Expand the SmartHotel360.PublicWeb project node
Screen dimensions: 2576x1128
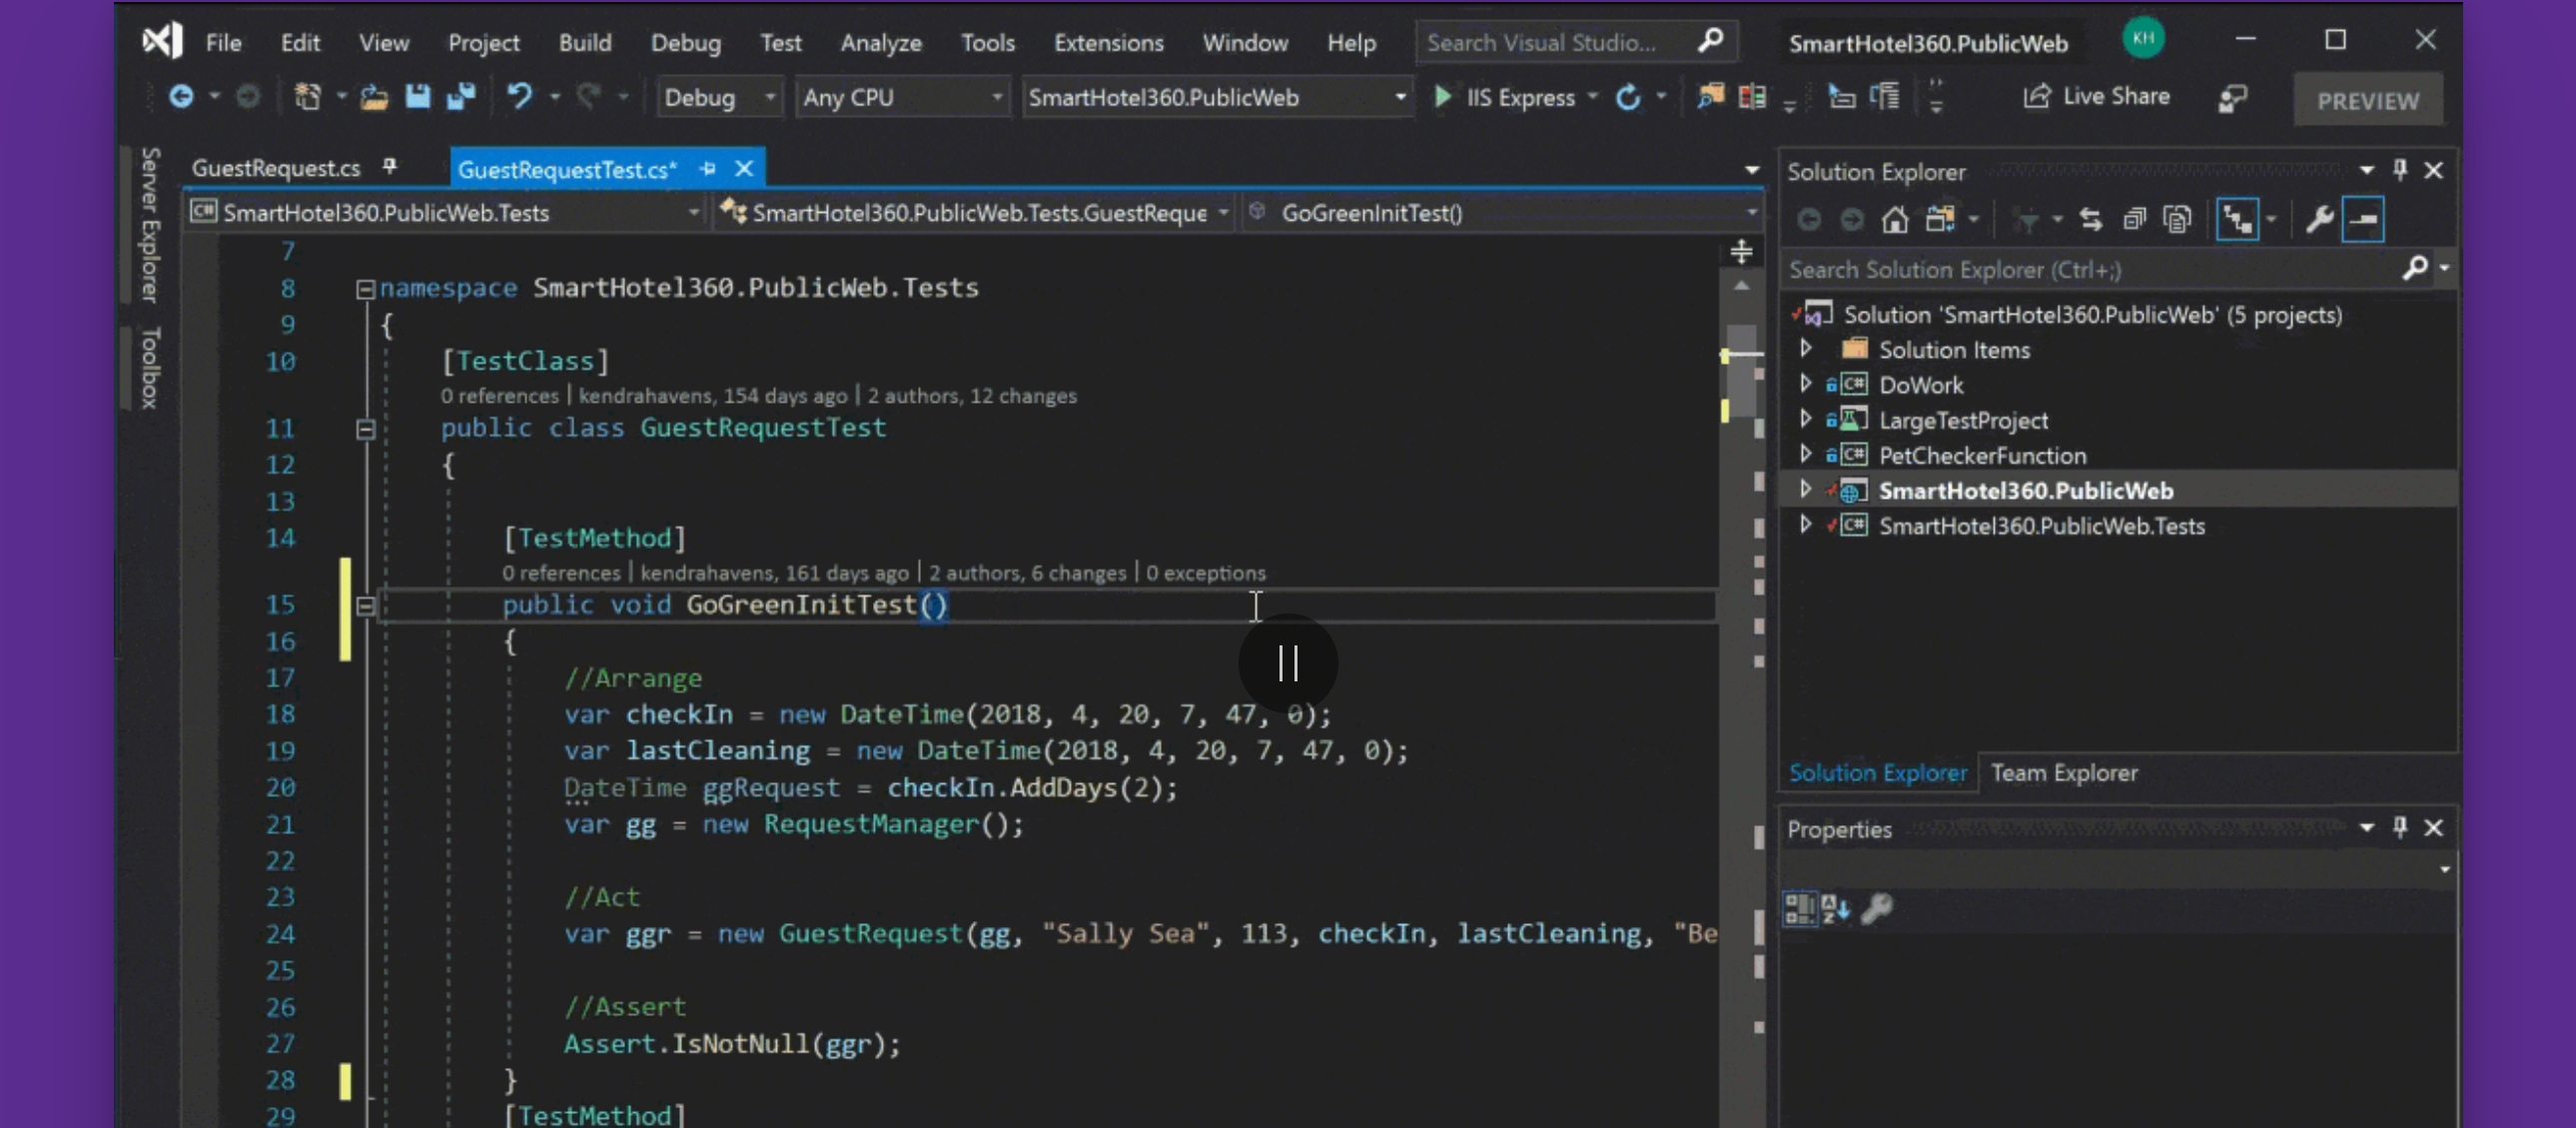coord(1804,490)
